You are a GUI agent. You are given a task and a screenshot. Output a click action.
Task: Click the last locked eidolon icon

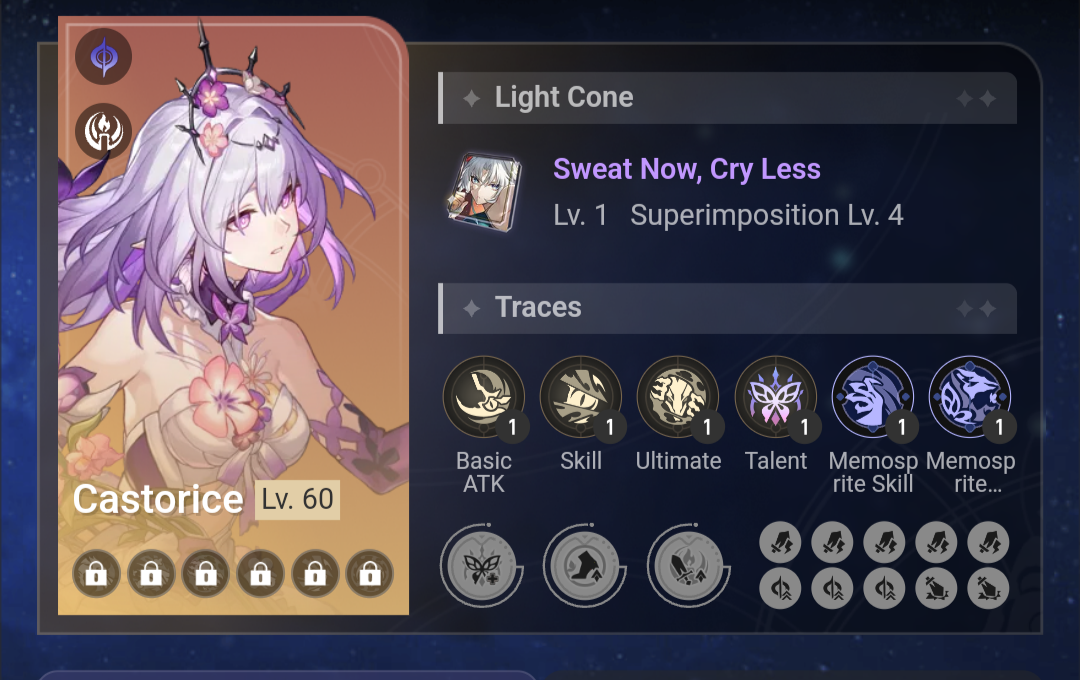coord(370,573)
